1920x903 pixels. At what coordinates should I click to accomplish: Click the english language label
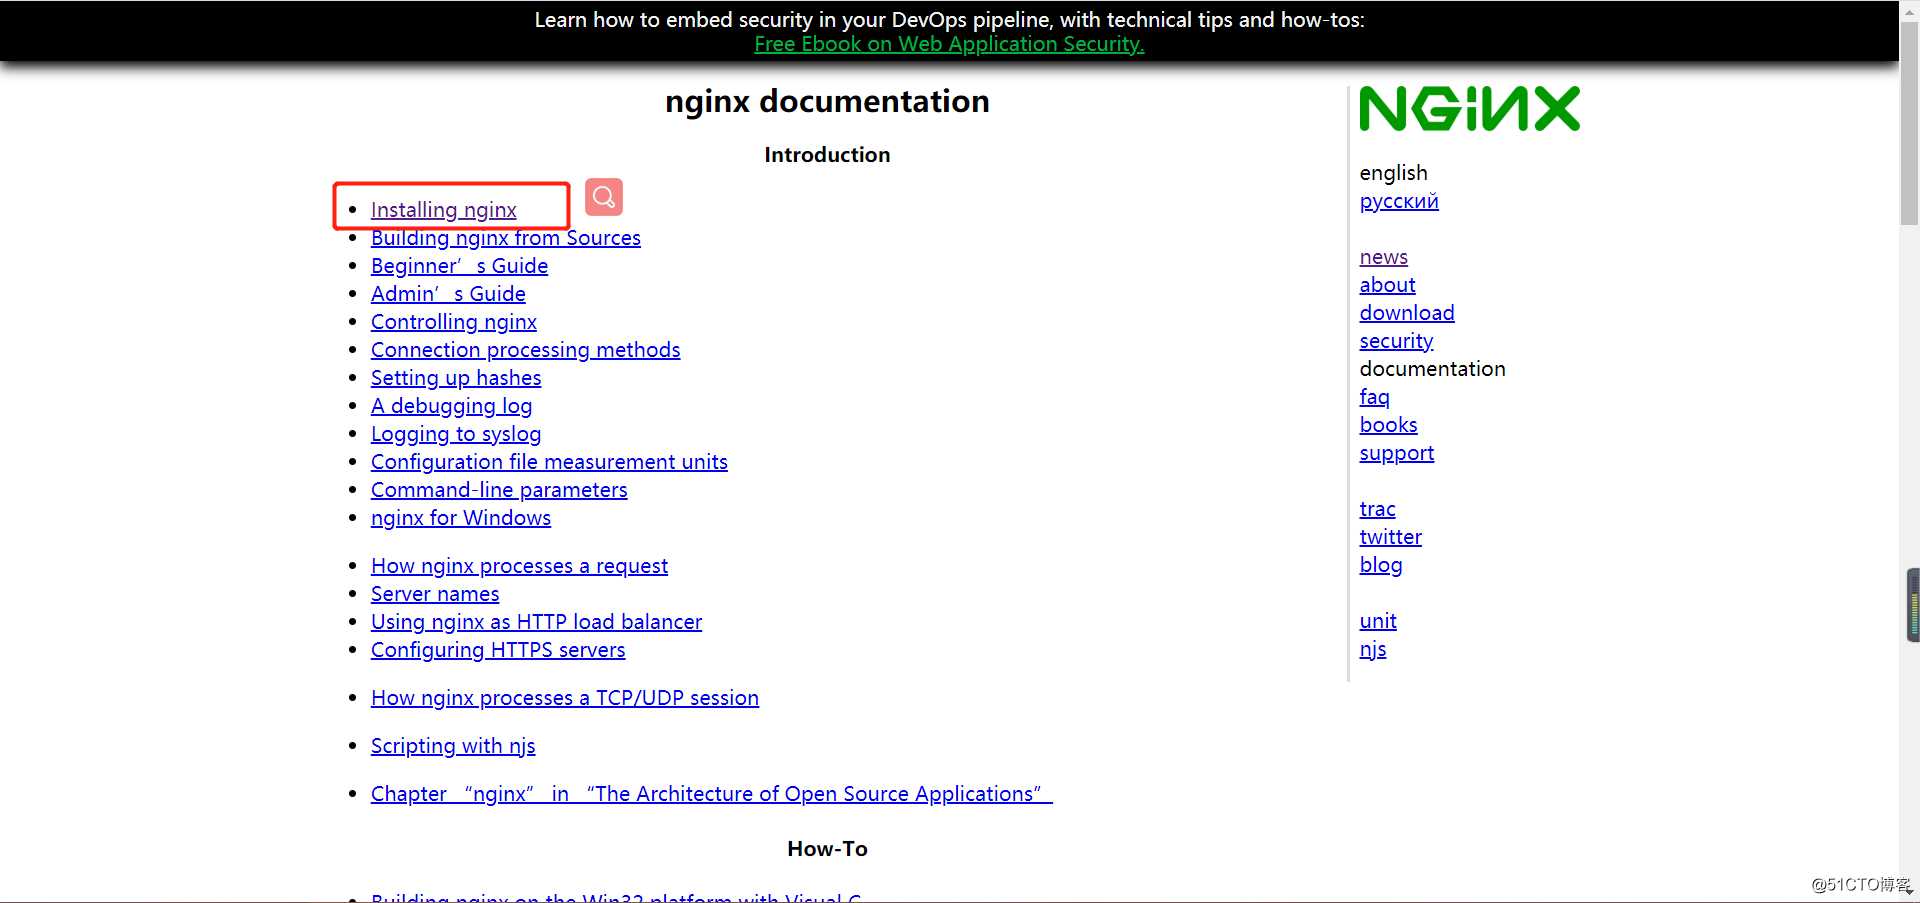pos(1394,173)
